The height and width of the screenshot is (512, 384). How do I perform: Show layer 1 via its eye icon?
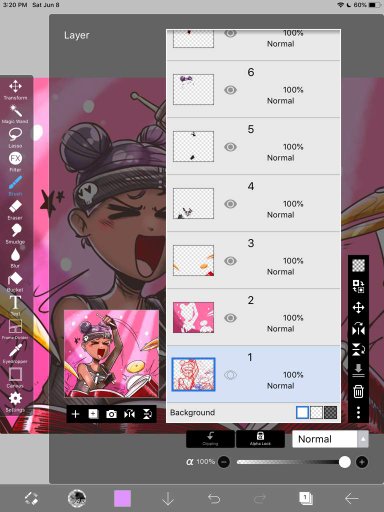click(x=230, y=375)
